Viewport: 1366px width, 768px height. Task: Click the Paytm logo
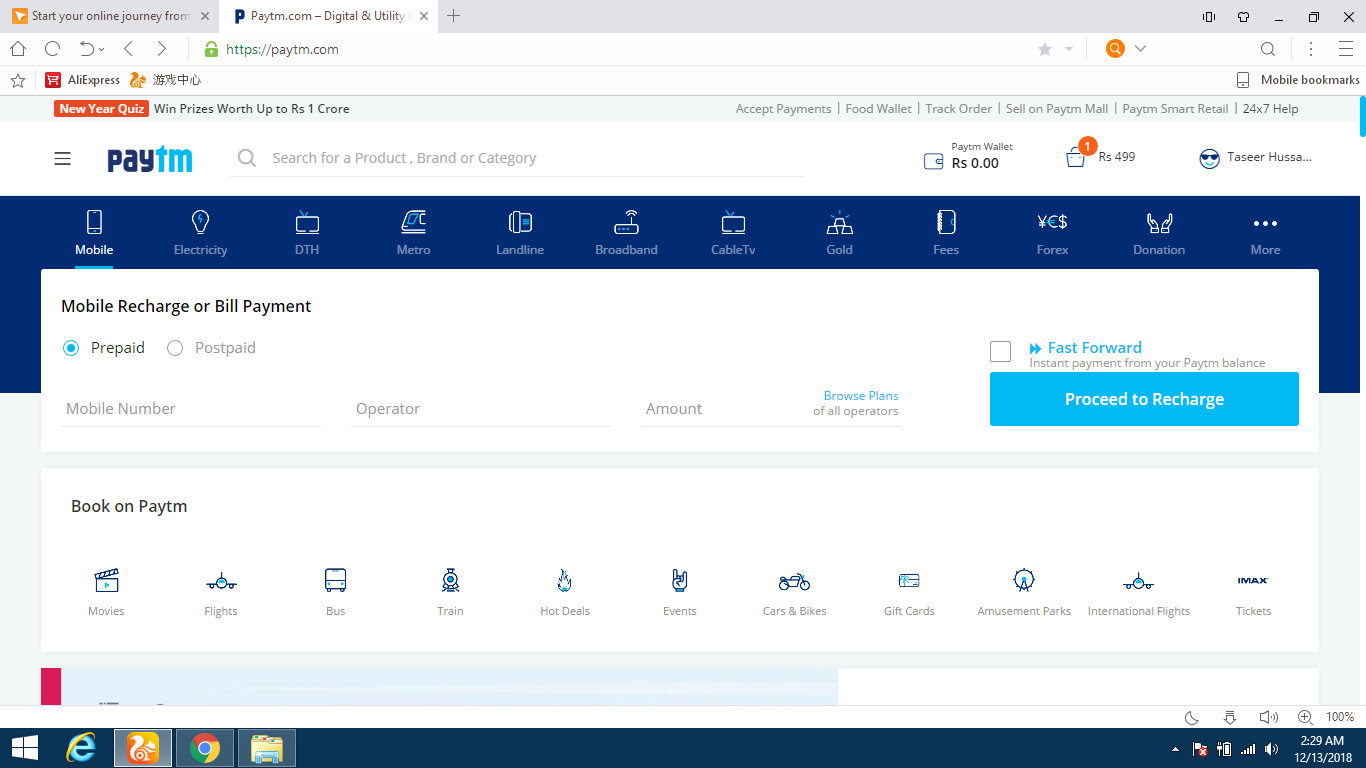(150, 159)
